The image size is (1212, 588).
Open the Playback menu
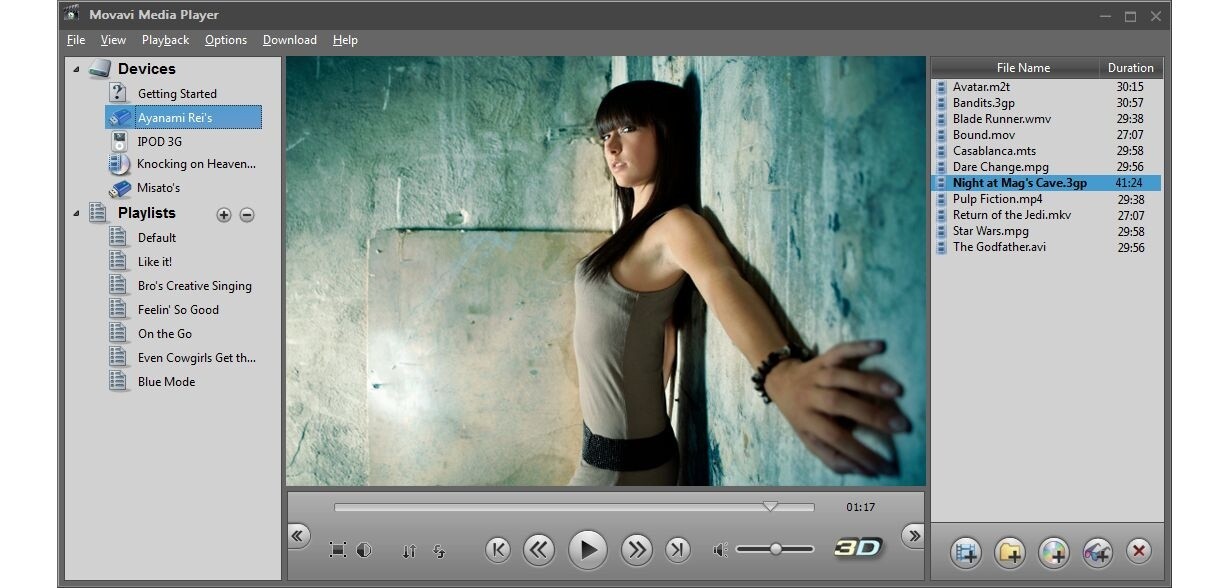pos(165,40)
